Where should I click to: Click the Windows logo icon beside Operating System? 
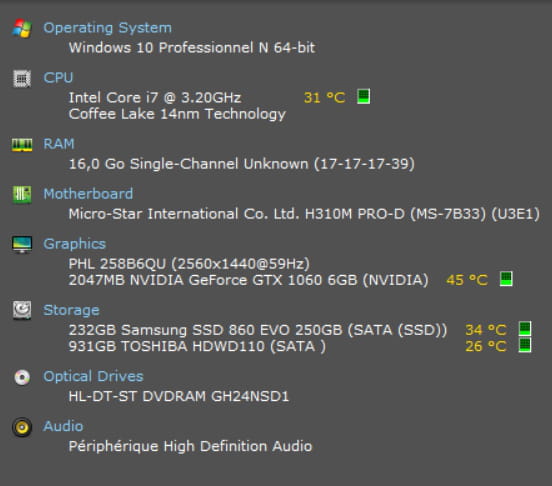22,28
